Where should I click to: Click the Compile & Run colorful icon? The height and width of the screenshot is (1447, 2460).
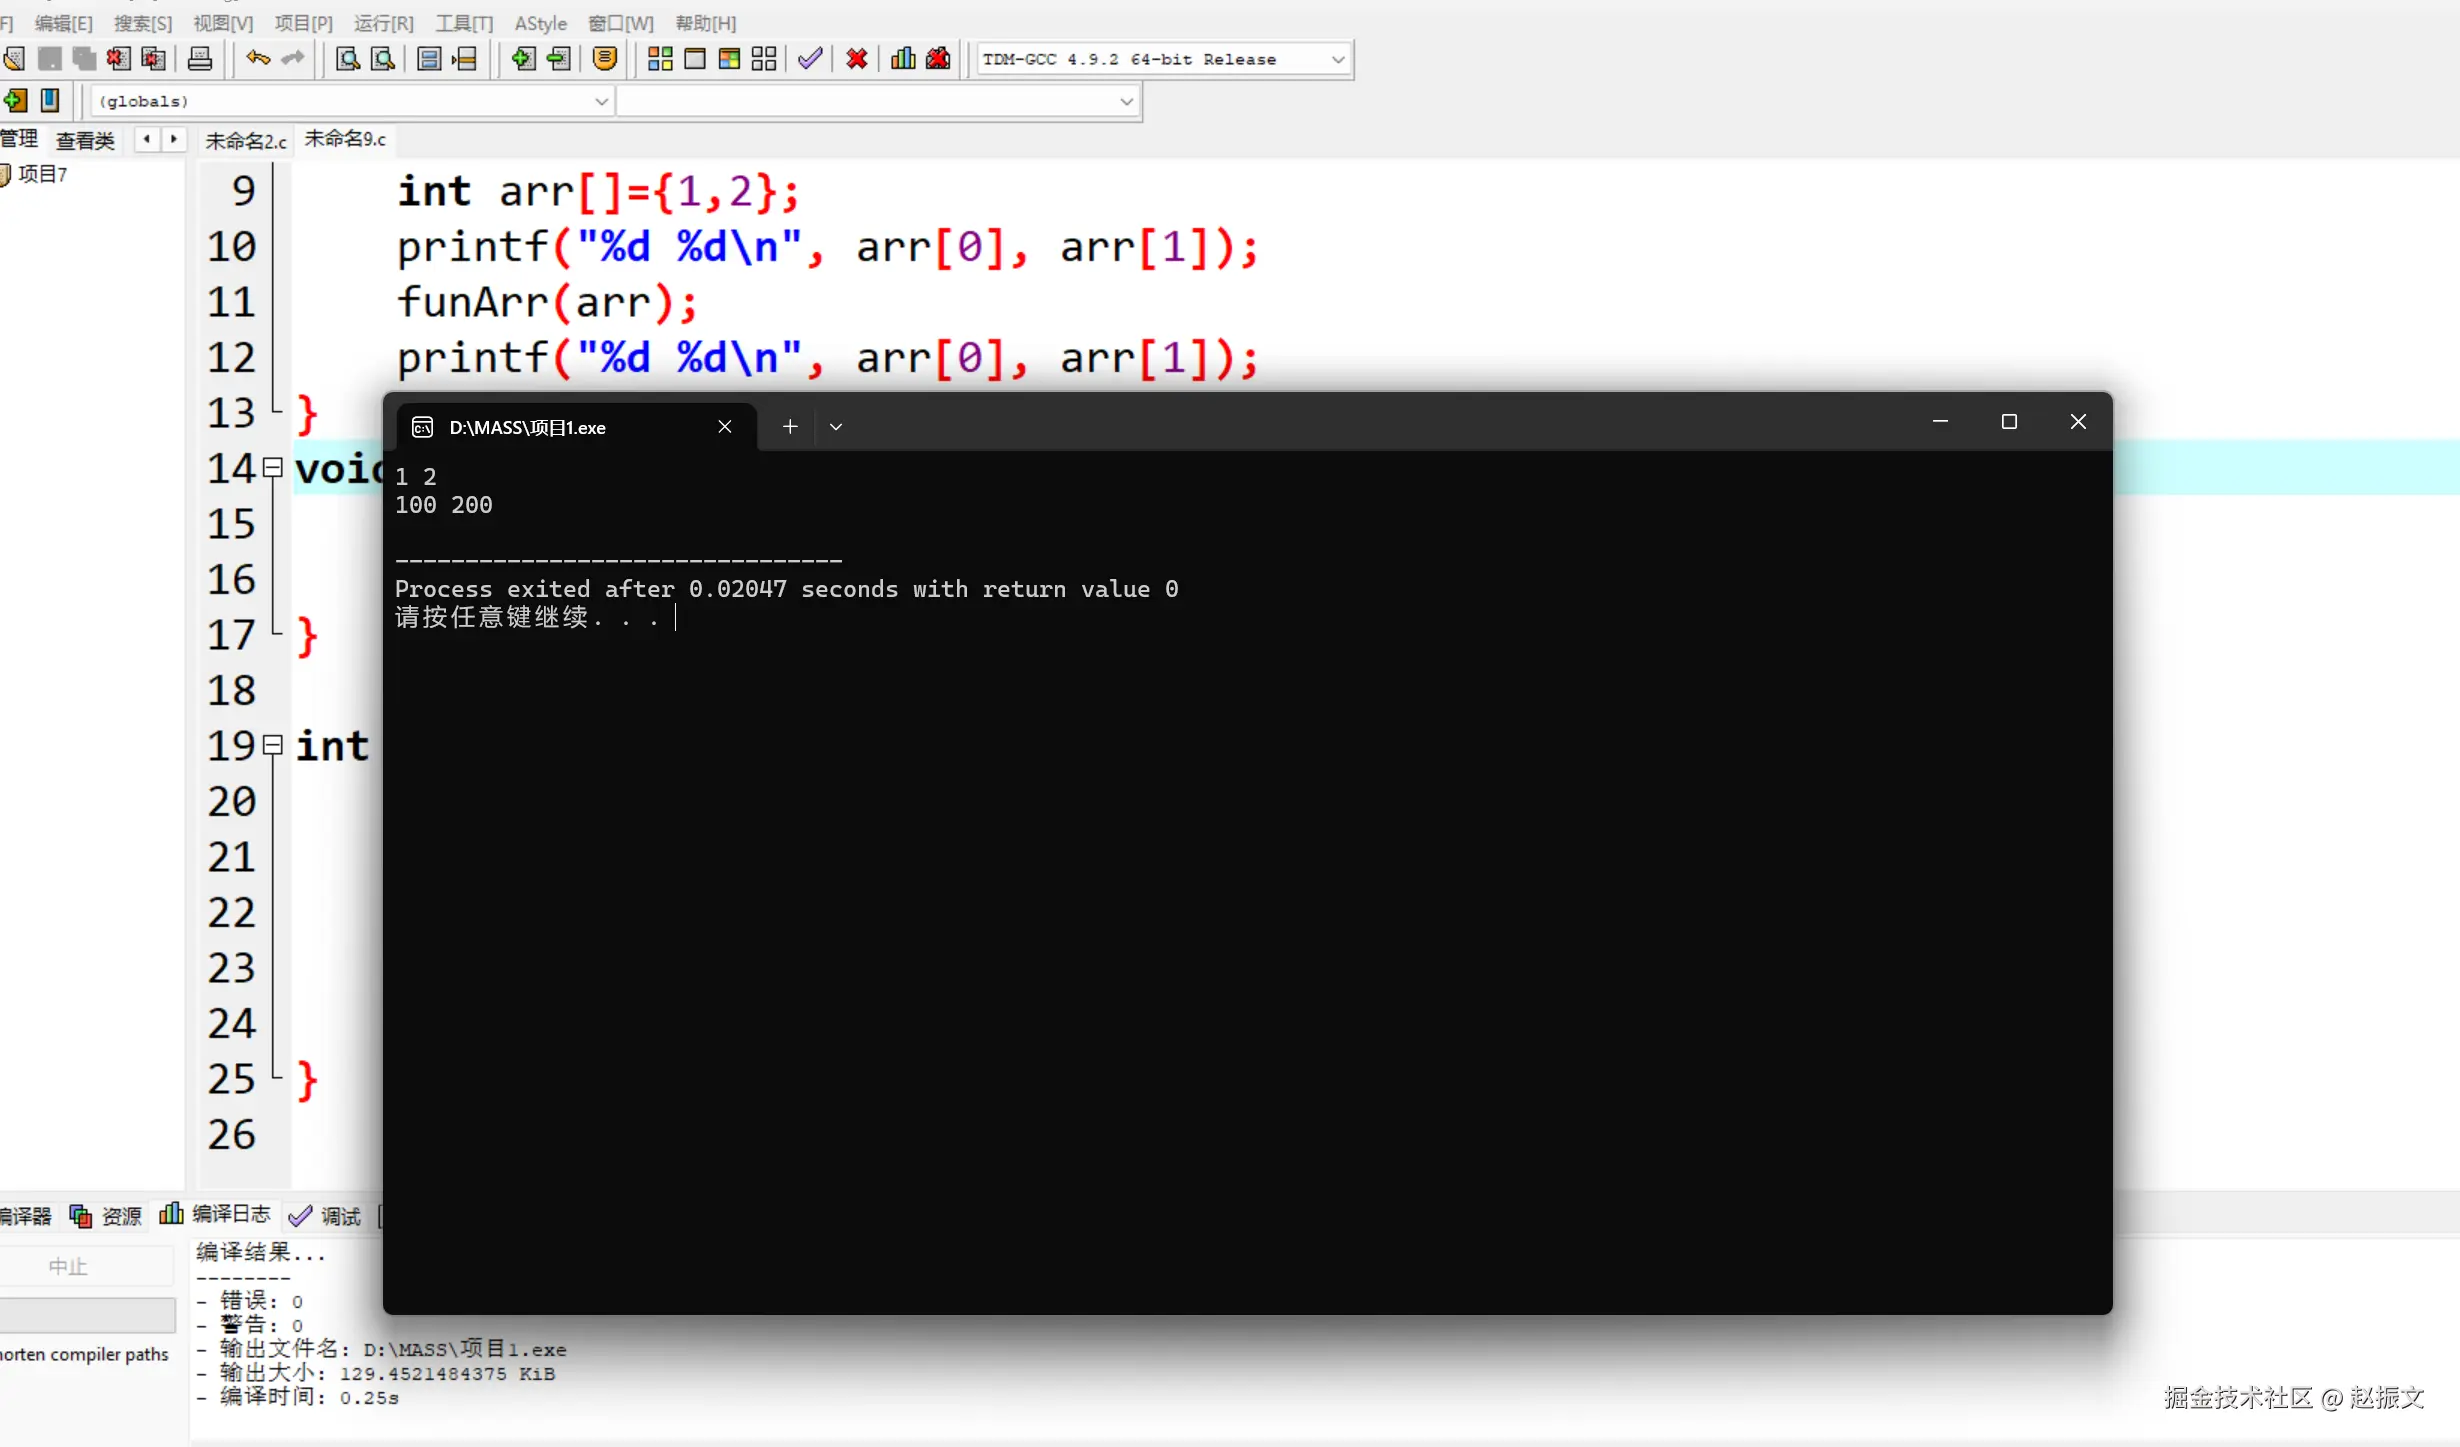(729, 59)
